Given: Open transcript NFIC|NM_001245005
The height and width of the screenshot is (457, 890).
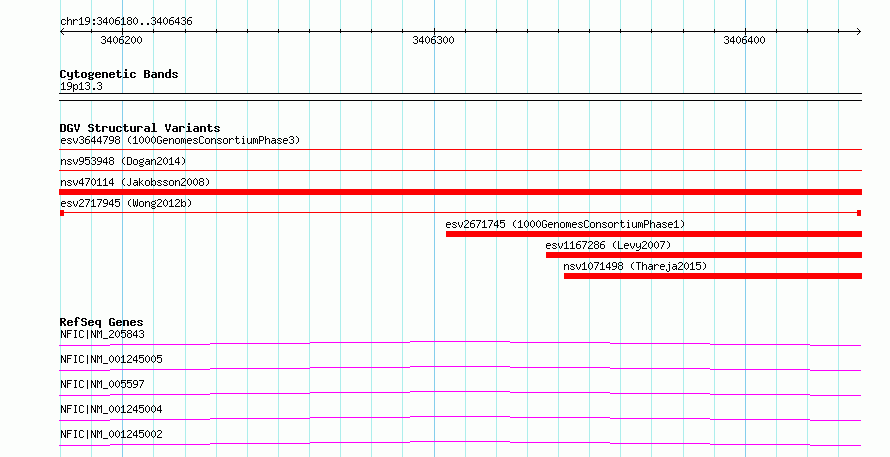Looking at the screenshot, I should click(x=111, y=359).
